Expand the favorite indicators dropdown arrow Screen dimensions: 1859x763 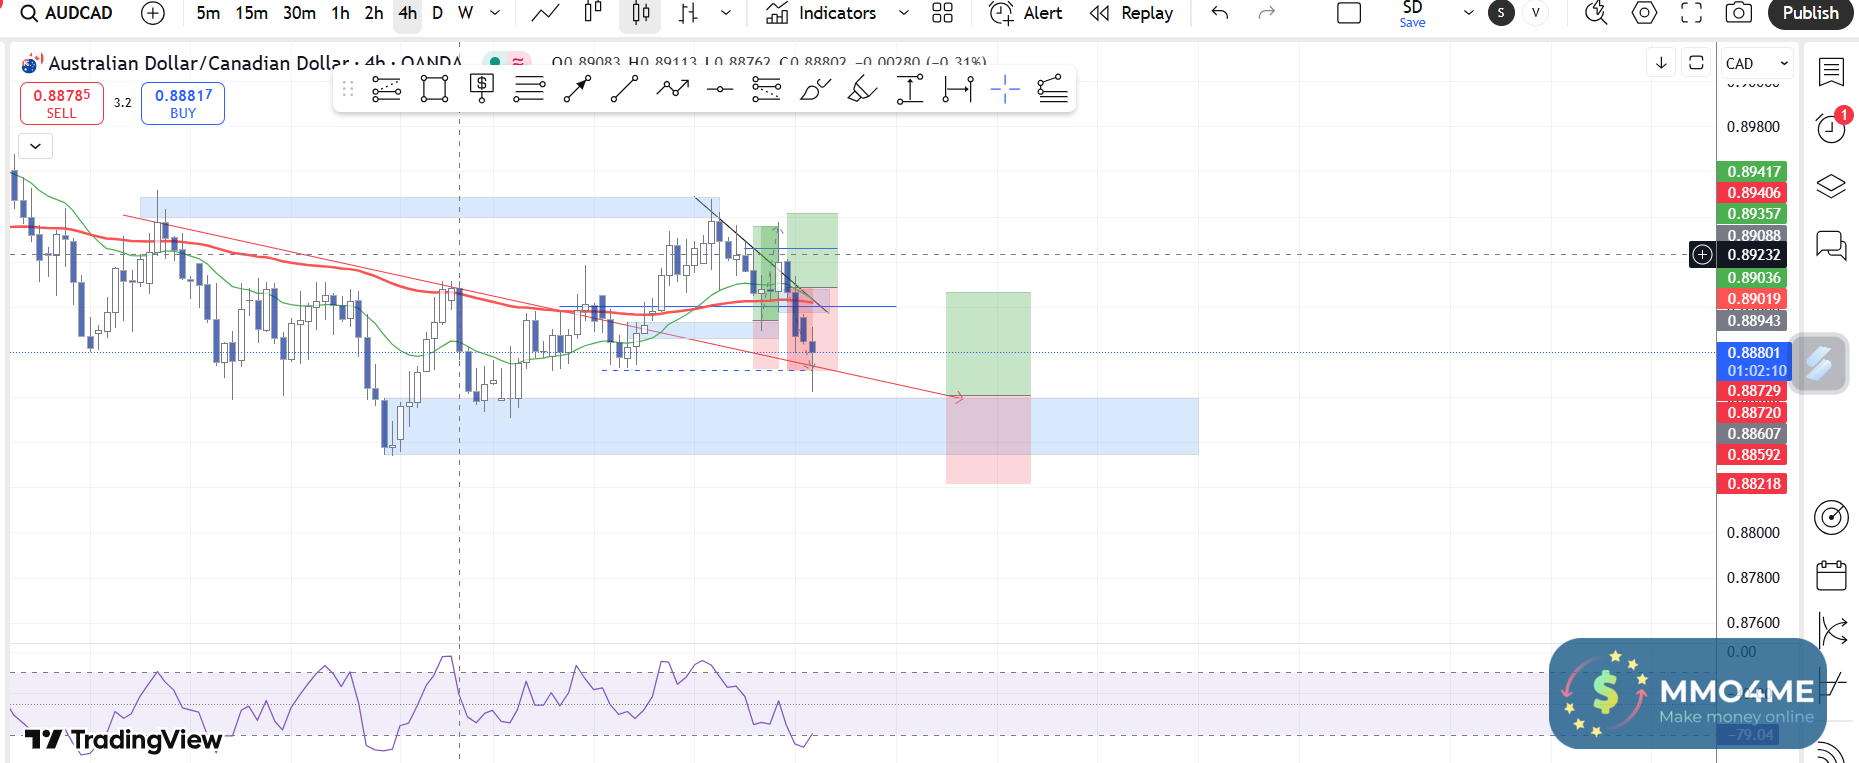point(904,13)
